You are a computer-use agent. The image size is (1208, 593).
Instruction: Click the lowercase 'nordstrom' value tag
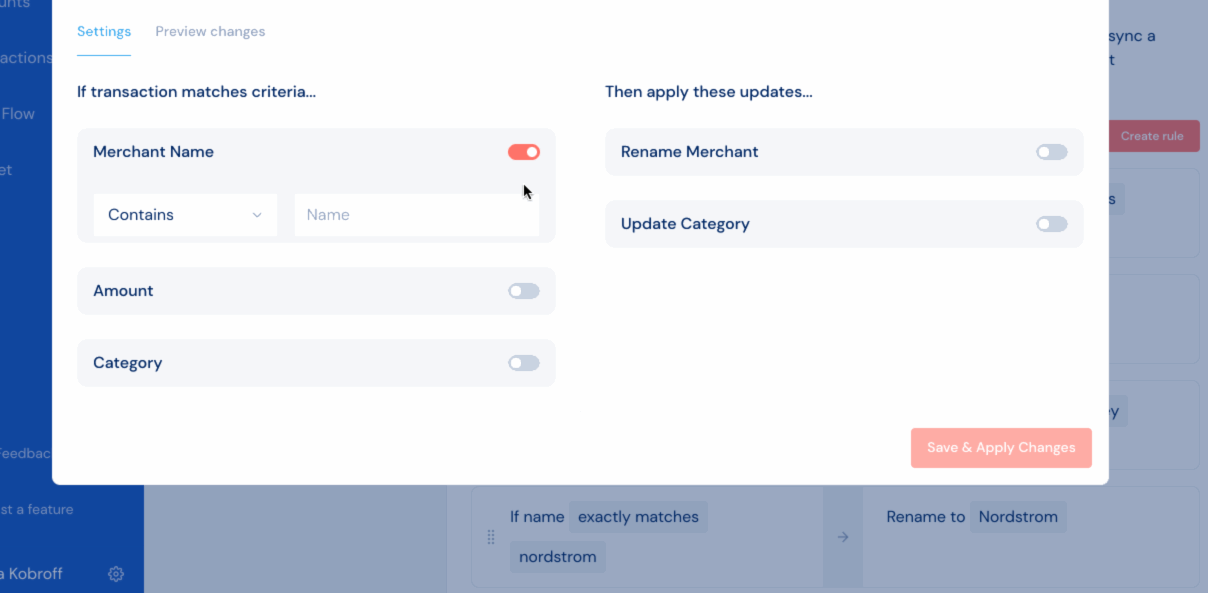coord(558,557)
